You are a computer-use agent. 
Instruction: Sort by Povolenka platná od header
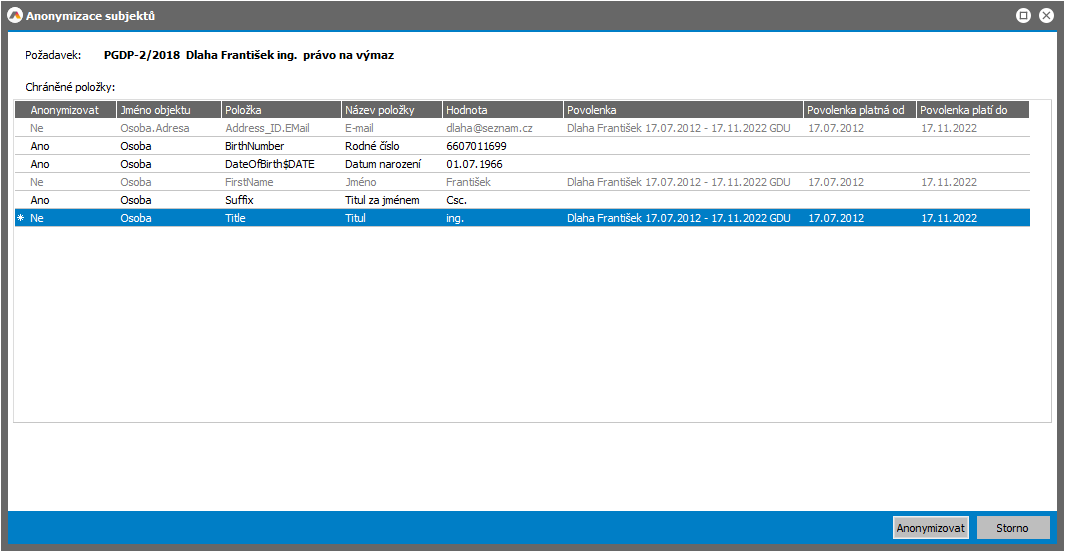859,110
